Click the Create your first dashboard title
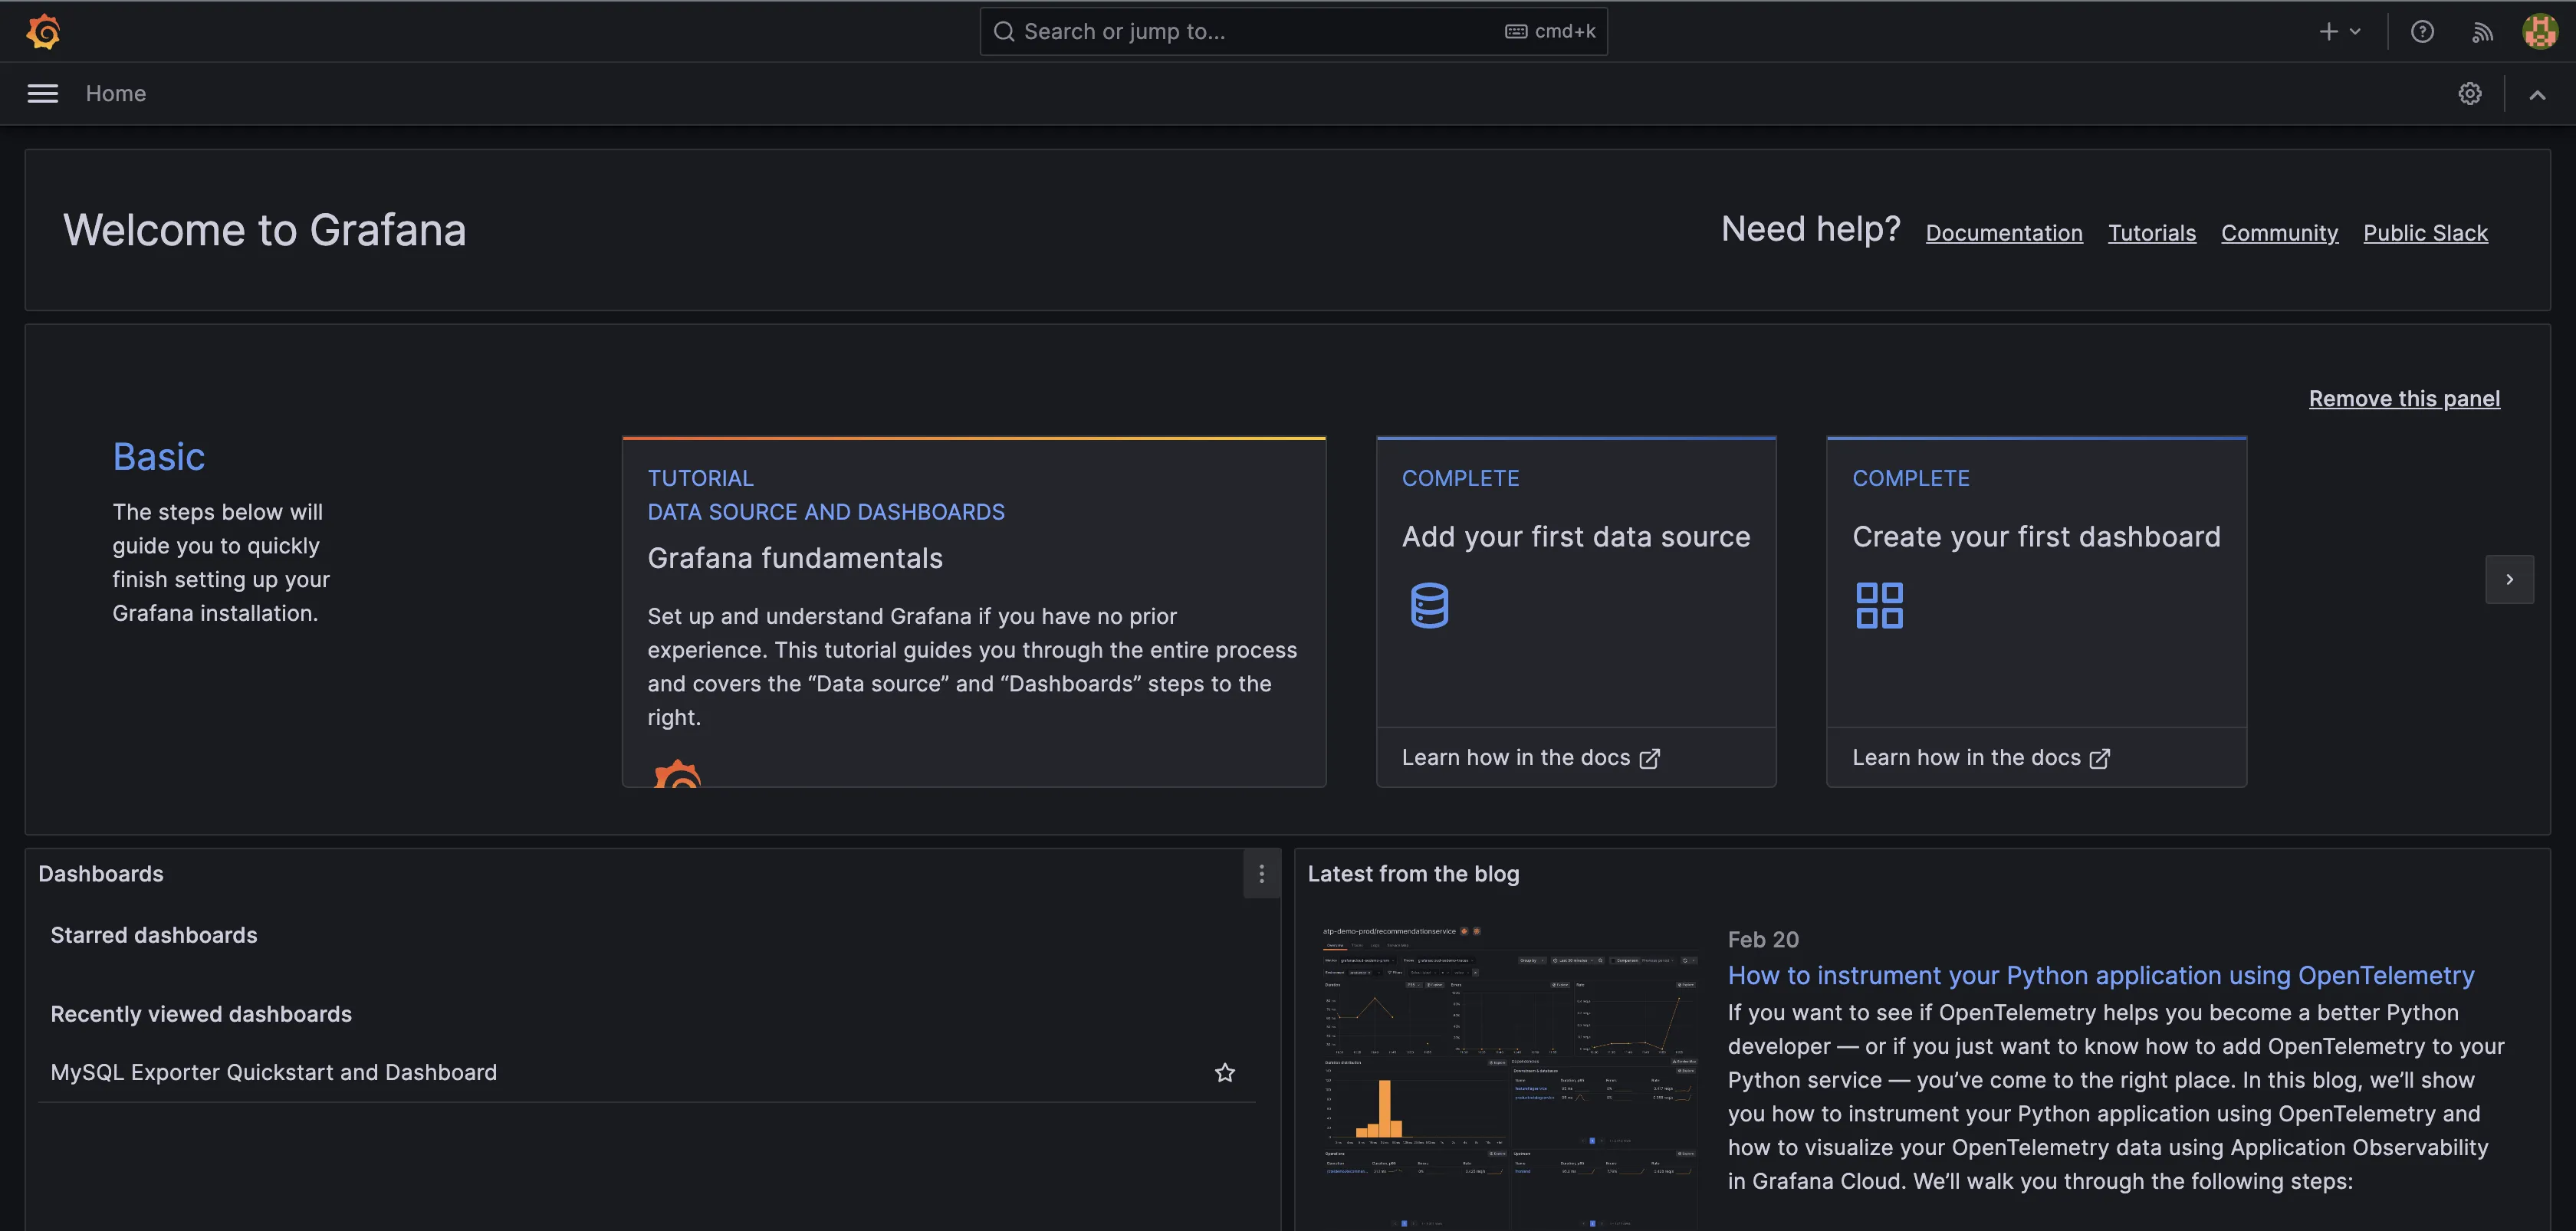 [2036, 537]
